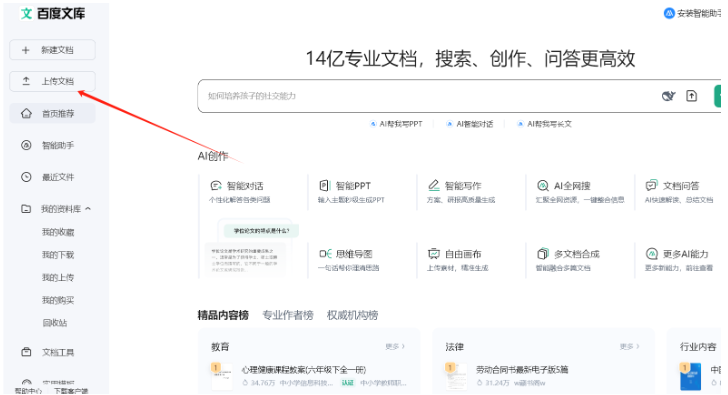Click the 心理健康课程教案 document thumbnail
The height and width of the screenshot is (395, 728).
[x=221, y=376]
